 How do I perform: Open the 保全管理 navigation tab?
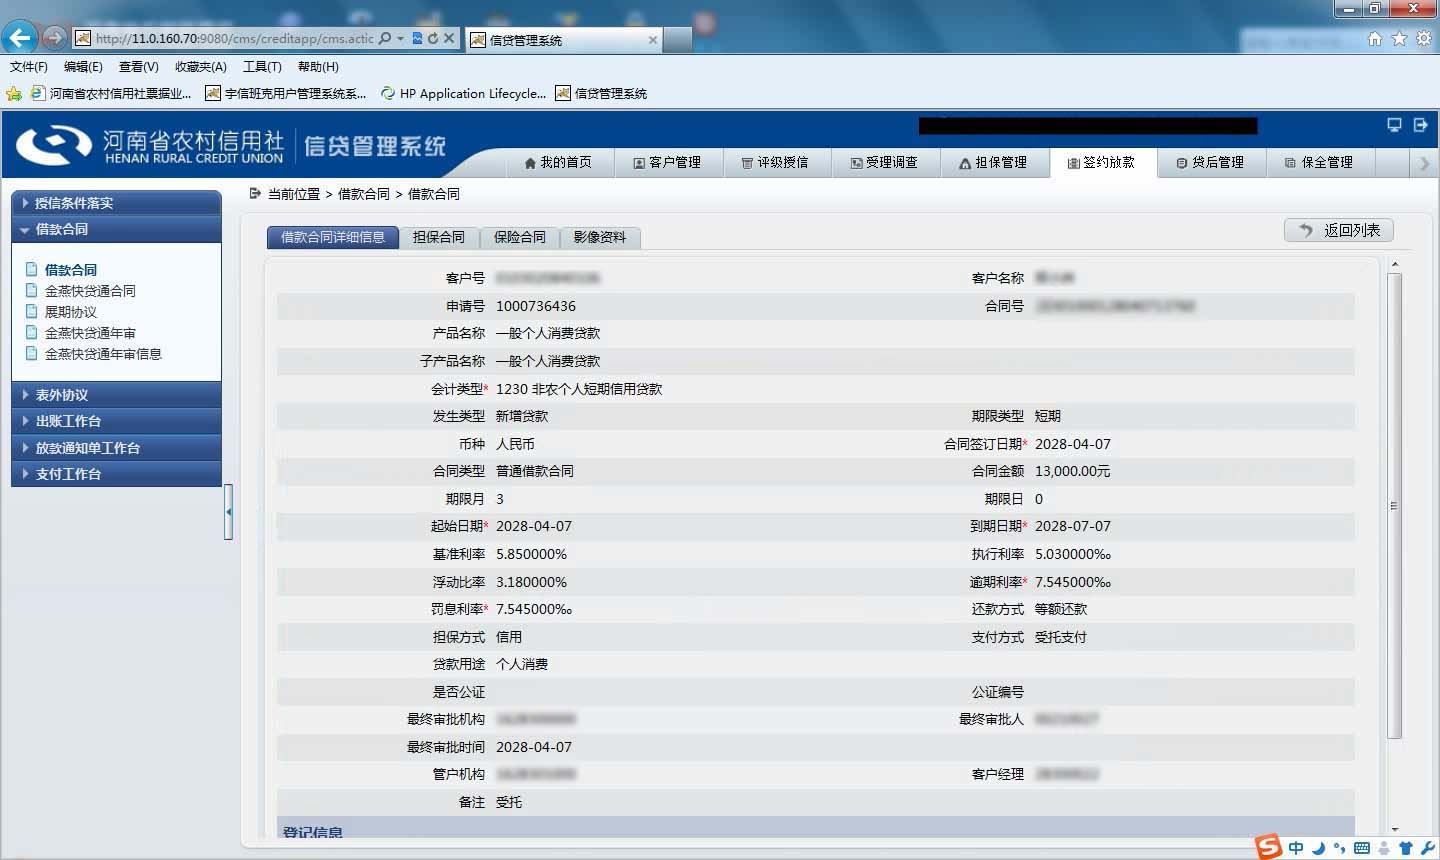[1321, 162]
